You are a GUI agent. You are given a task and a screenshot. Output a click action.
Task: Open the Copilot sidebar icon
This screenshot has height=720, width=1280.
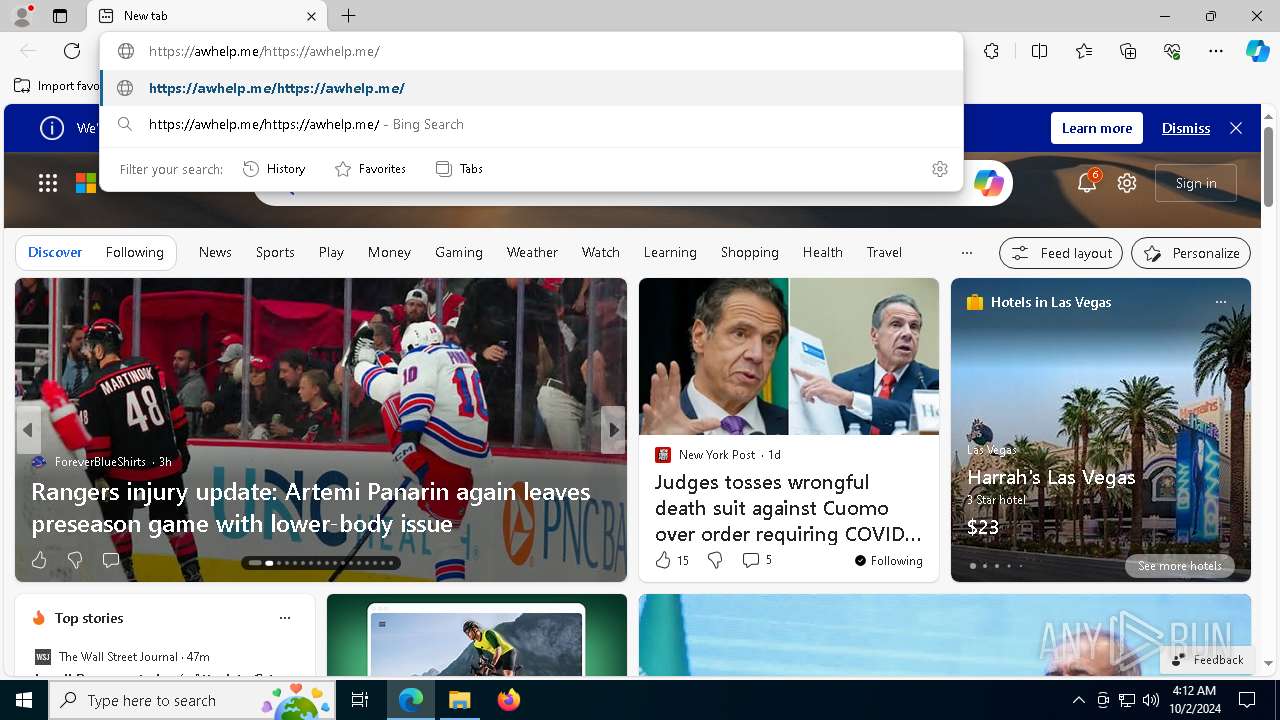click(1257, 51)
